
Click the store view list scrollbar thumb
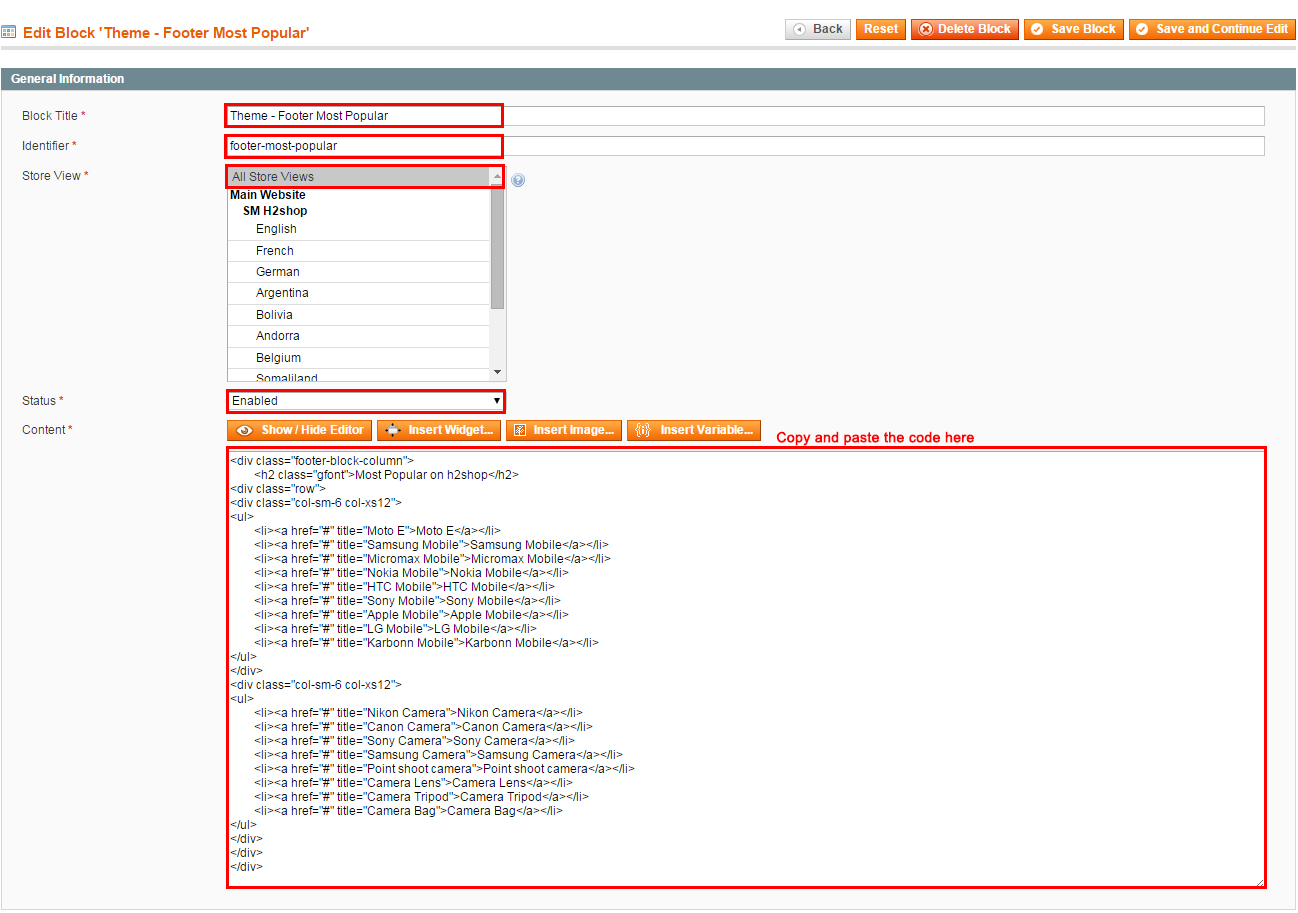[498, 247]
